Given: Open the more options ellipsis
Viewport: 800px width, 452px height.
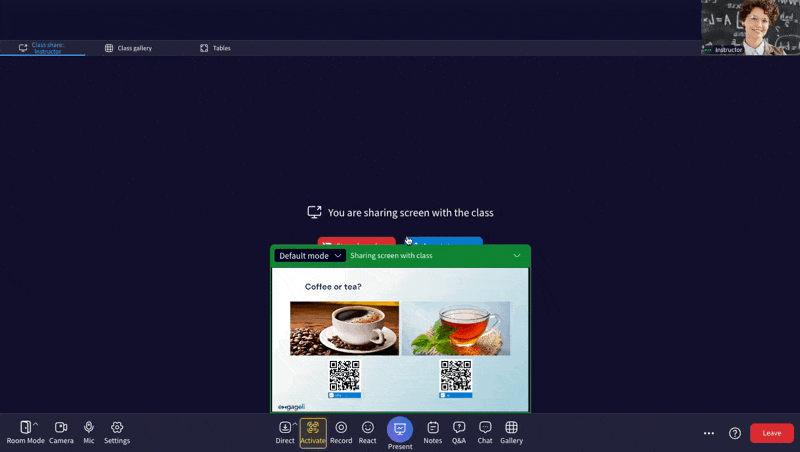Looking at the screenshot, I should point(709,433).
